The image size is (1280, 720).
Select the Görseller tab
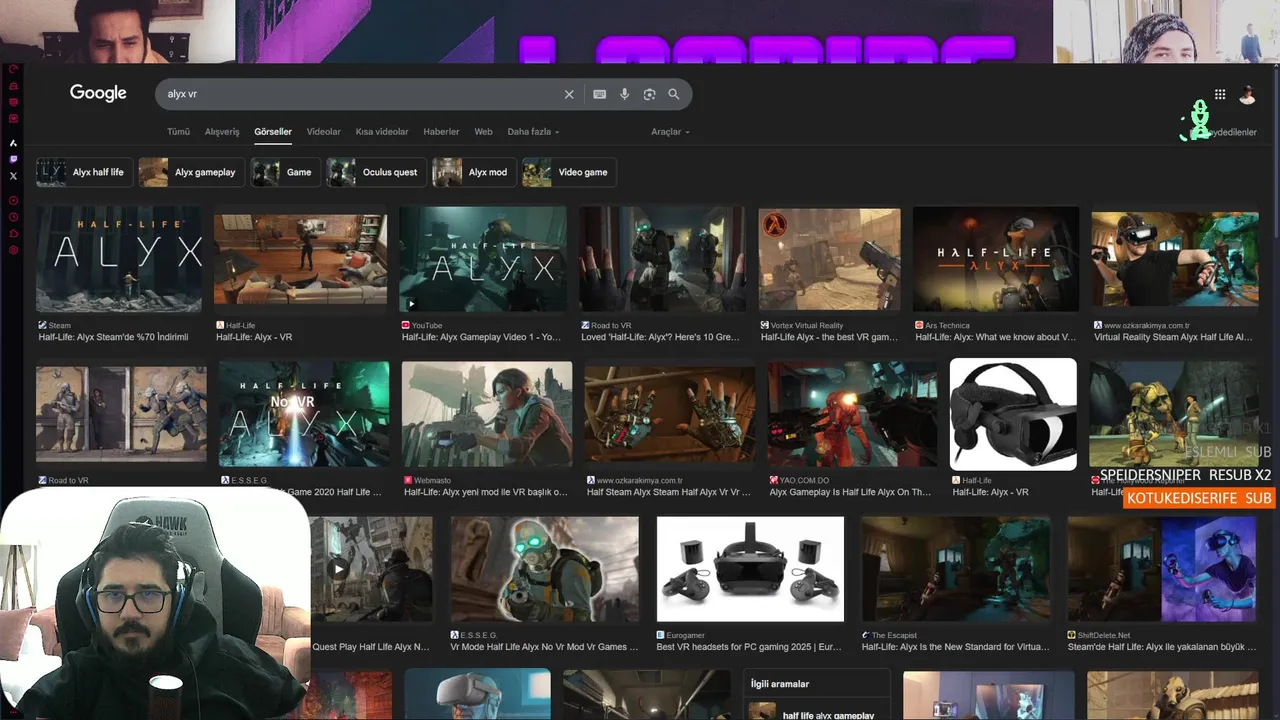point(273,132)
